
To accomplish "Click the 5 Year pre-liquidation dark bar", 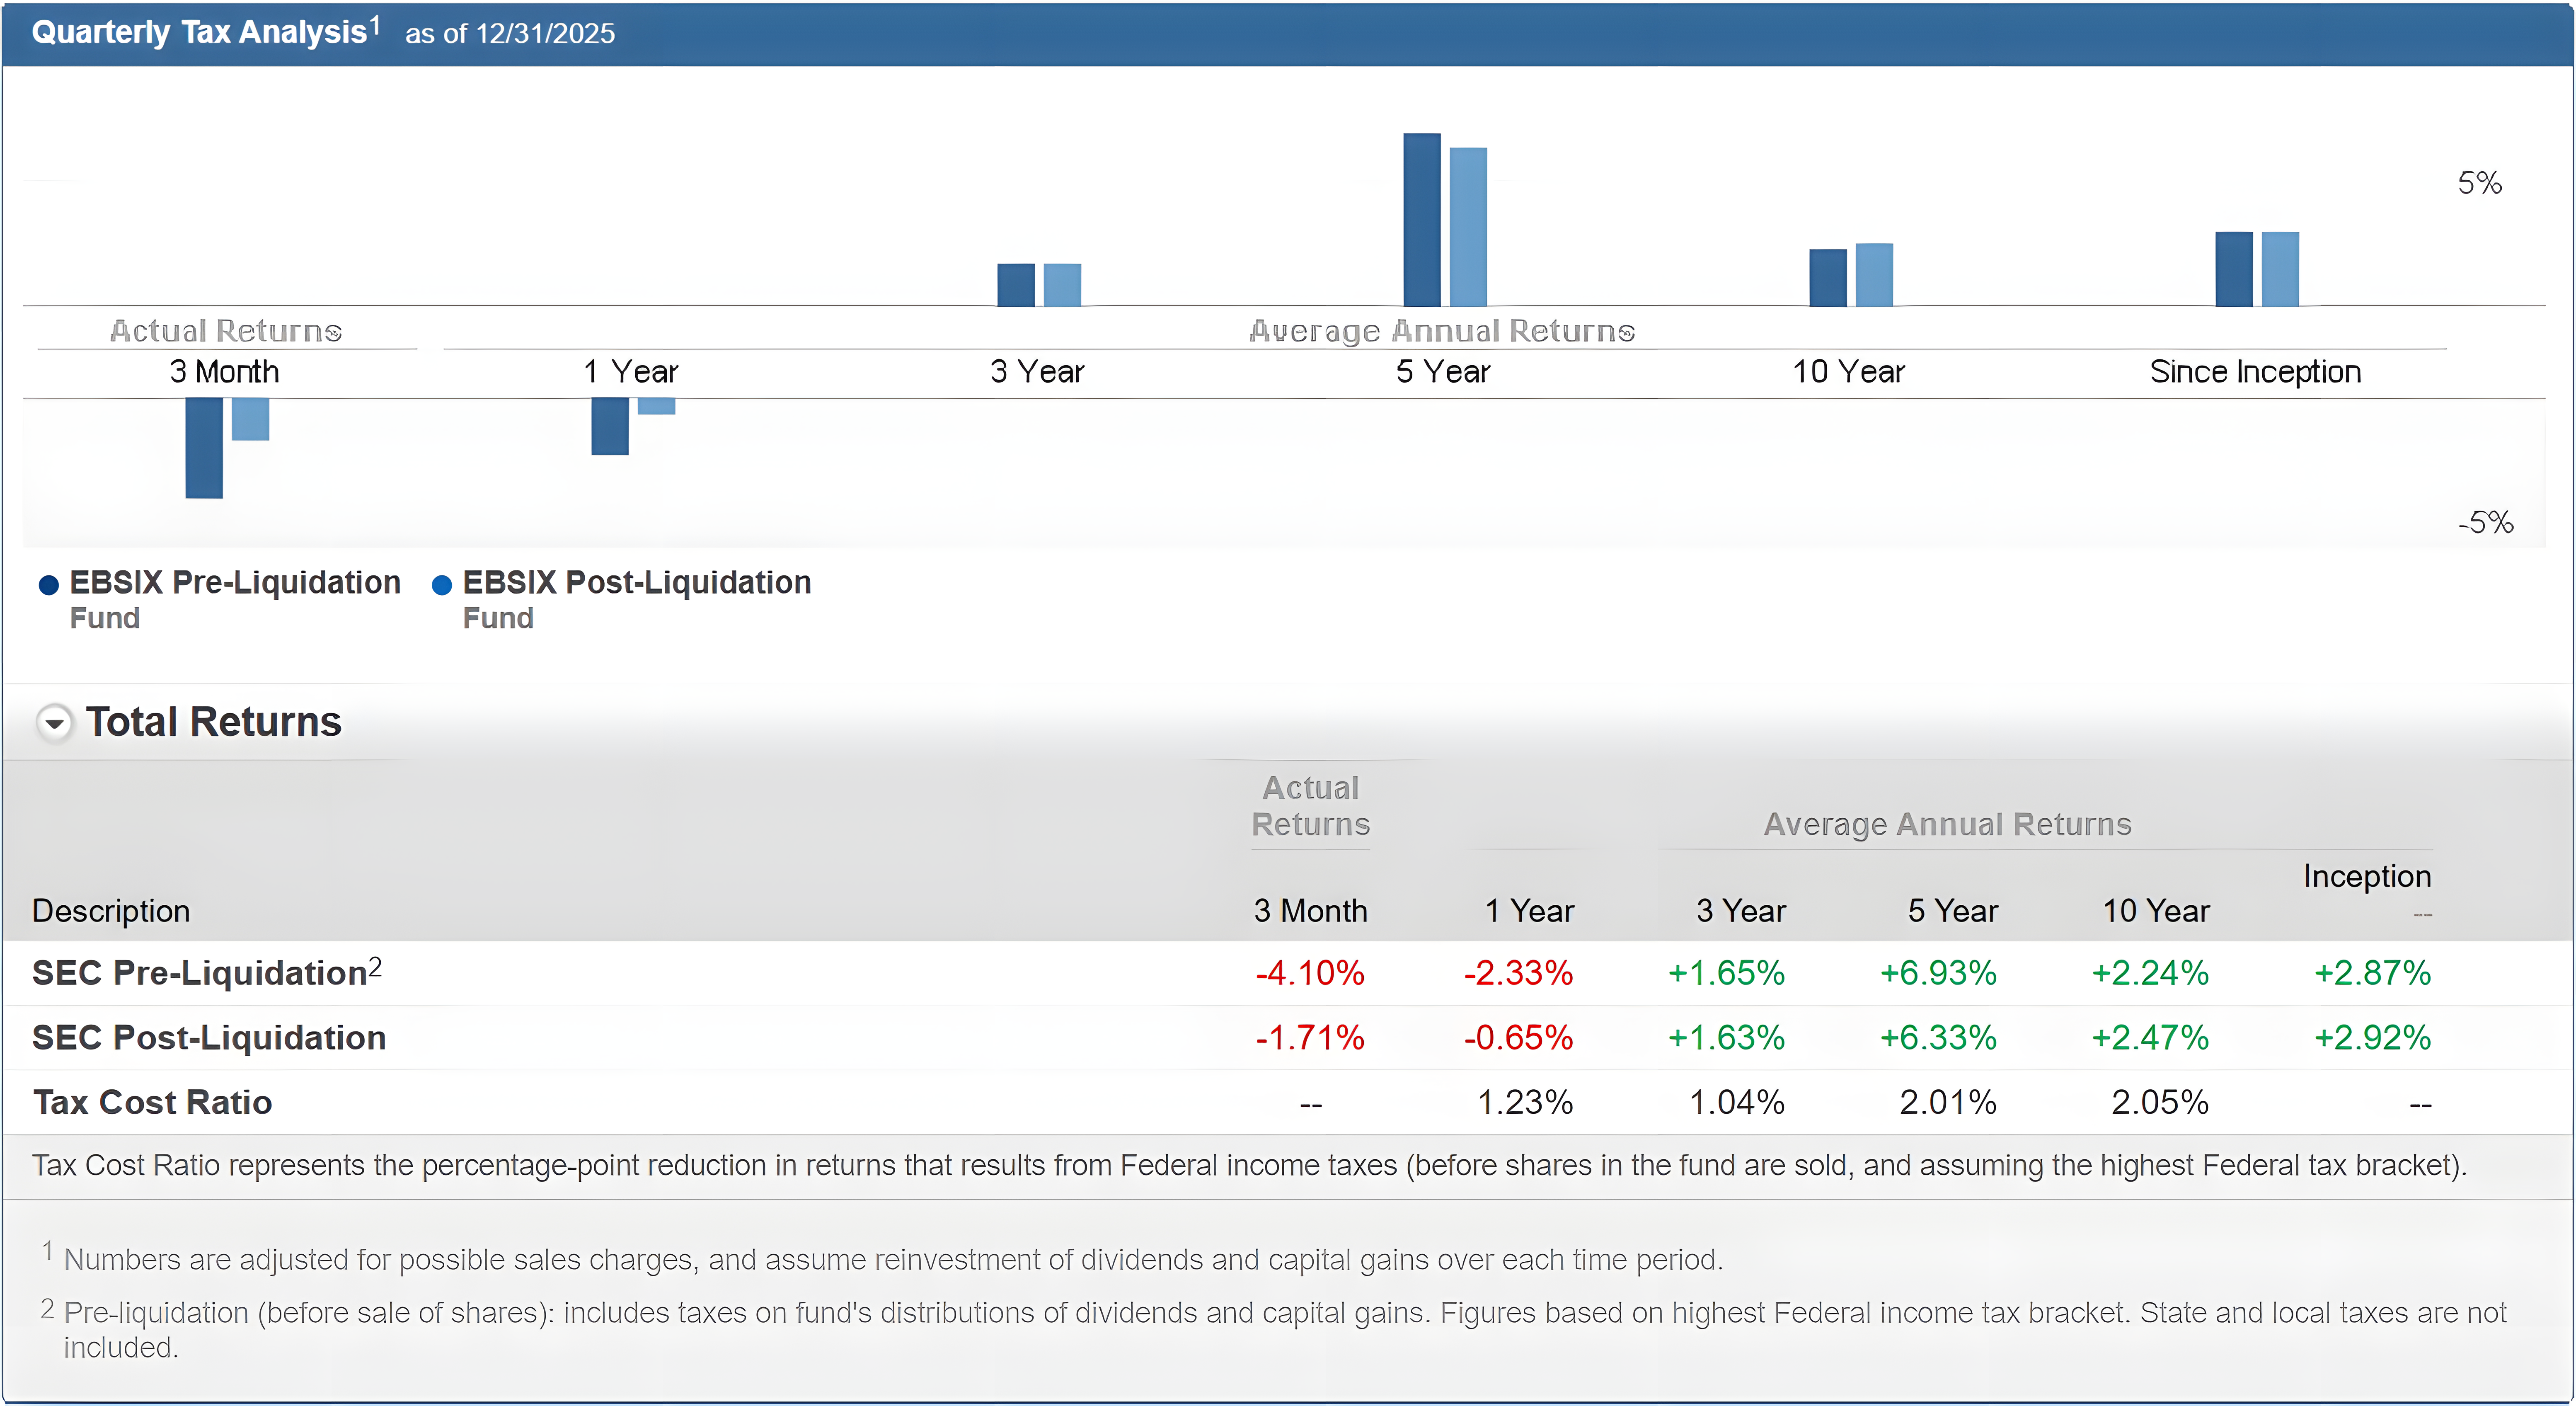I will click(1421, 220).
